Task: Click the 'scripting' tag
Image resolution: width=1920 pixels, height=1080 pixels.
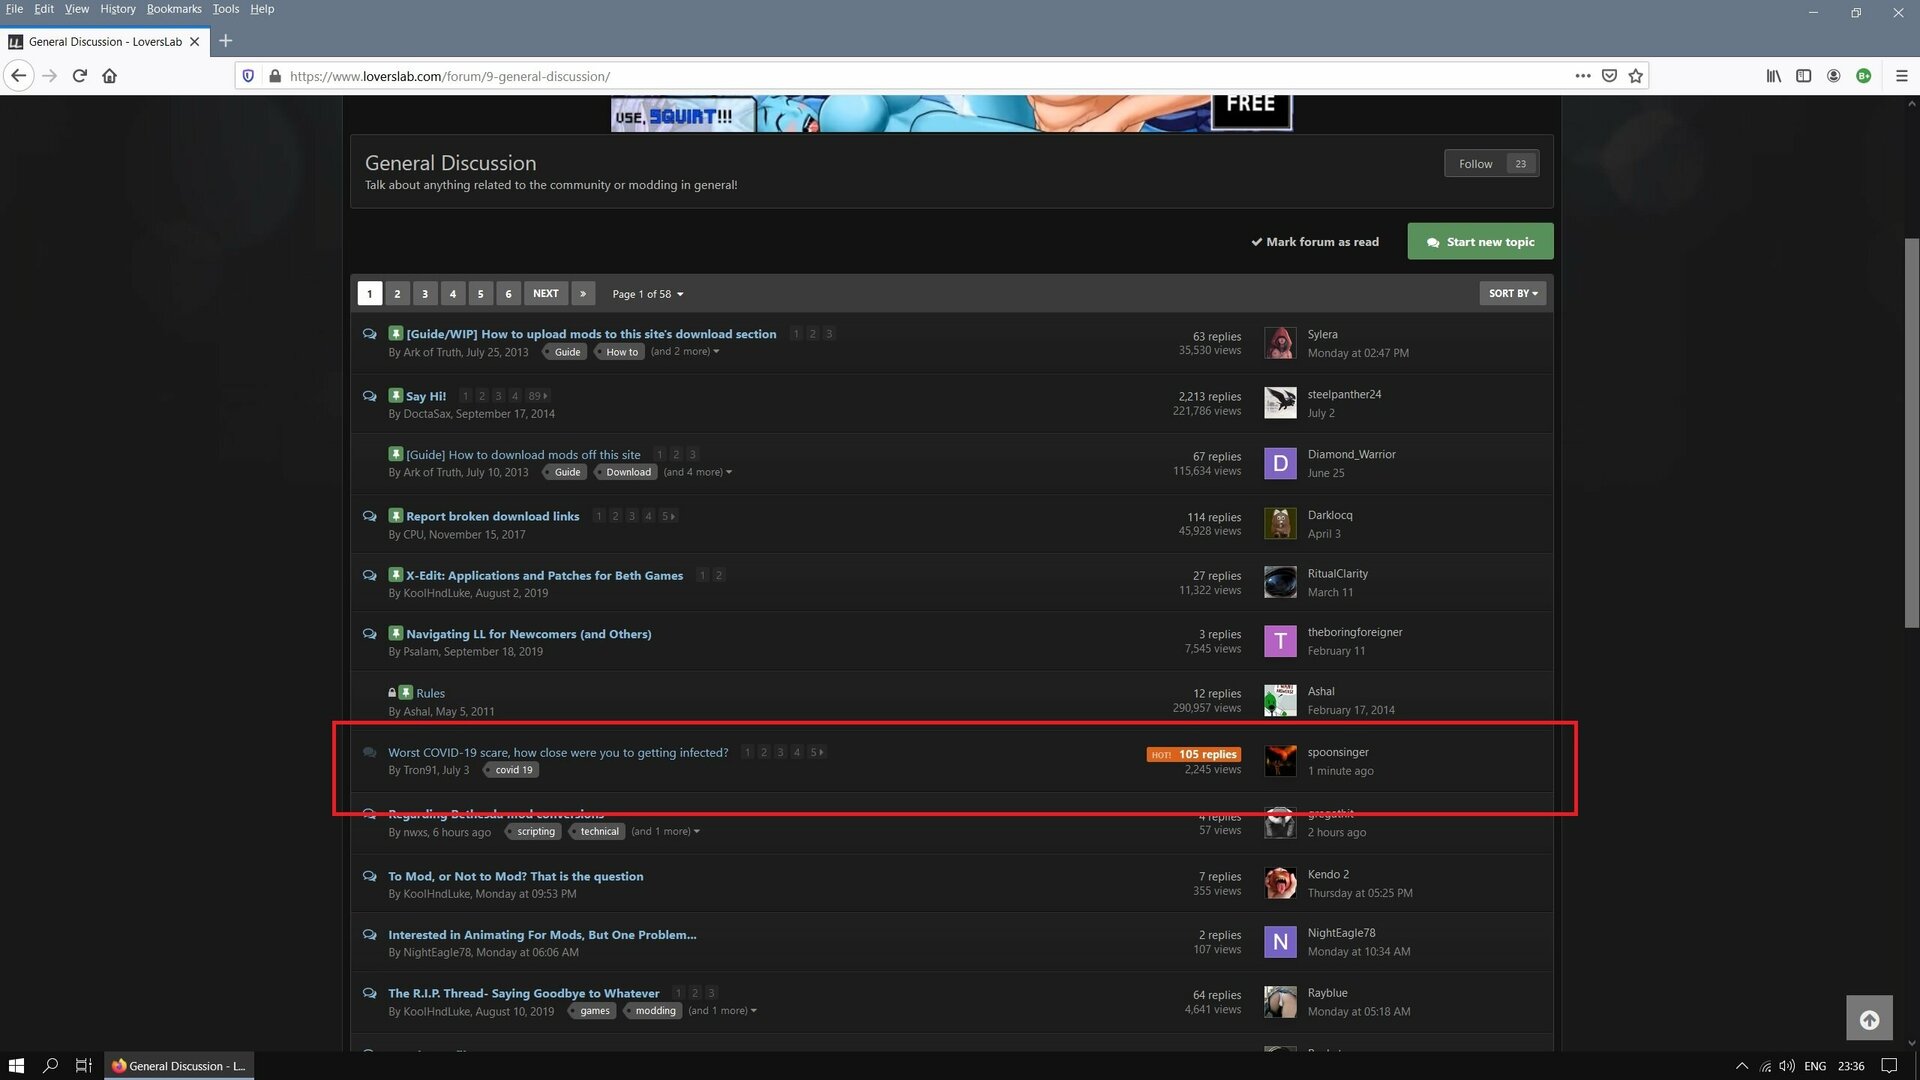Action: 535,831
